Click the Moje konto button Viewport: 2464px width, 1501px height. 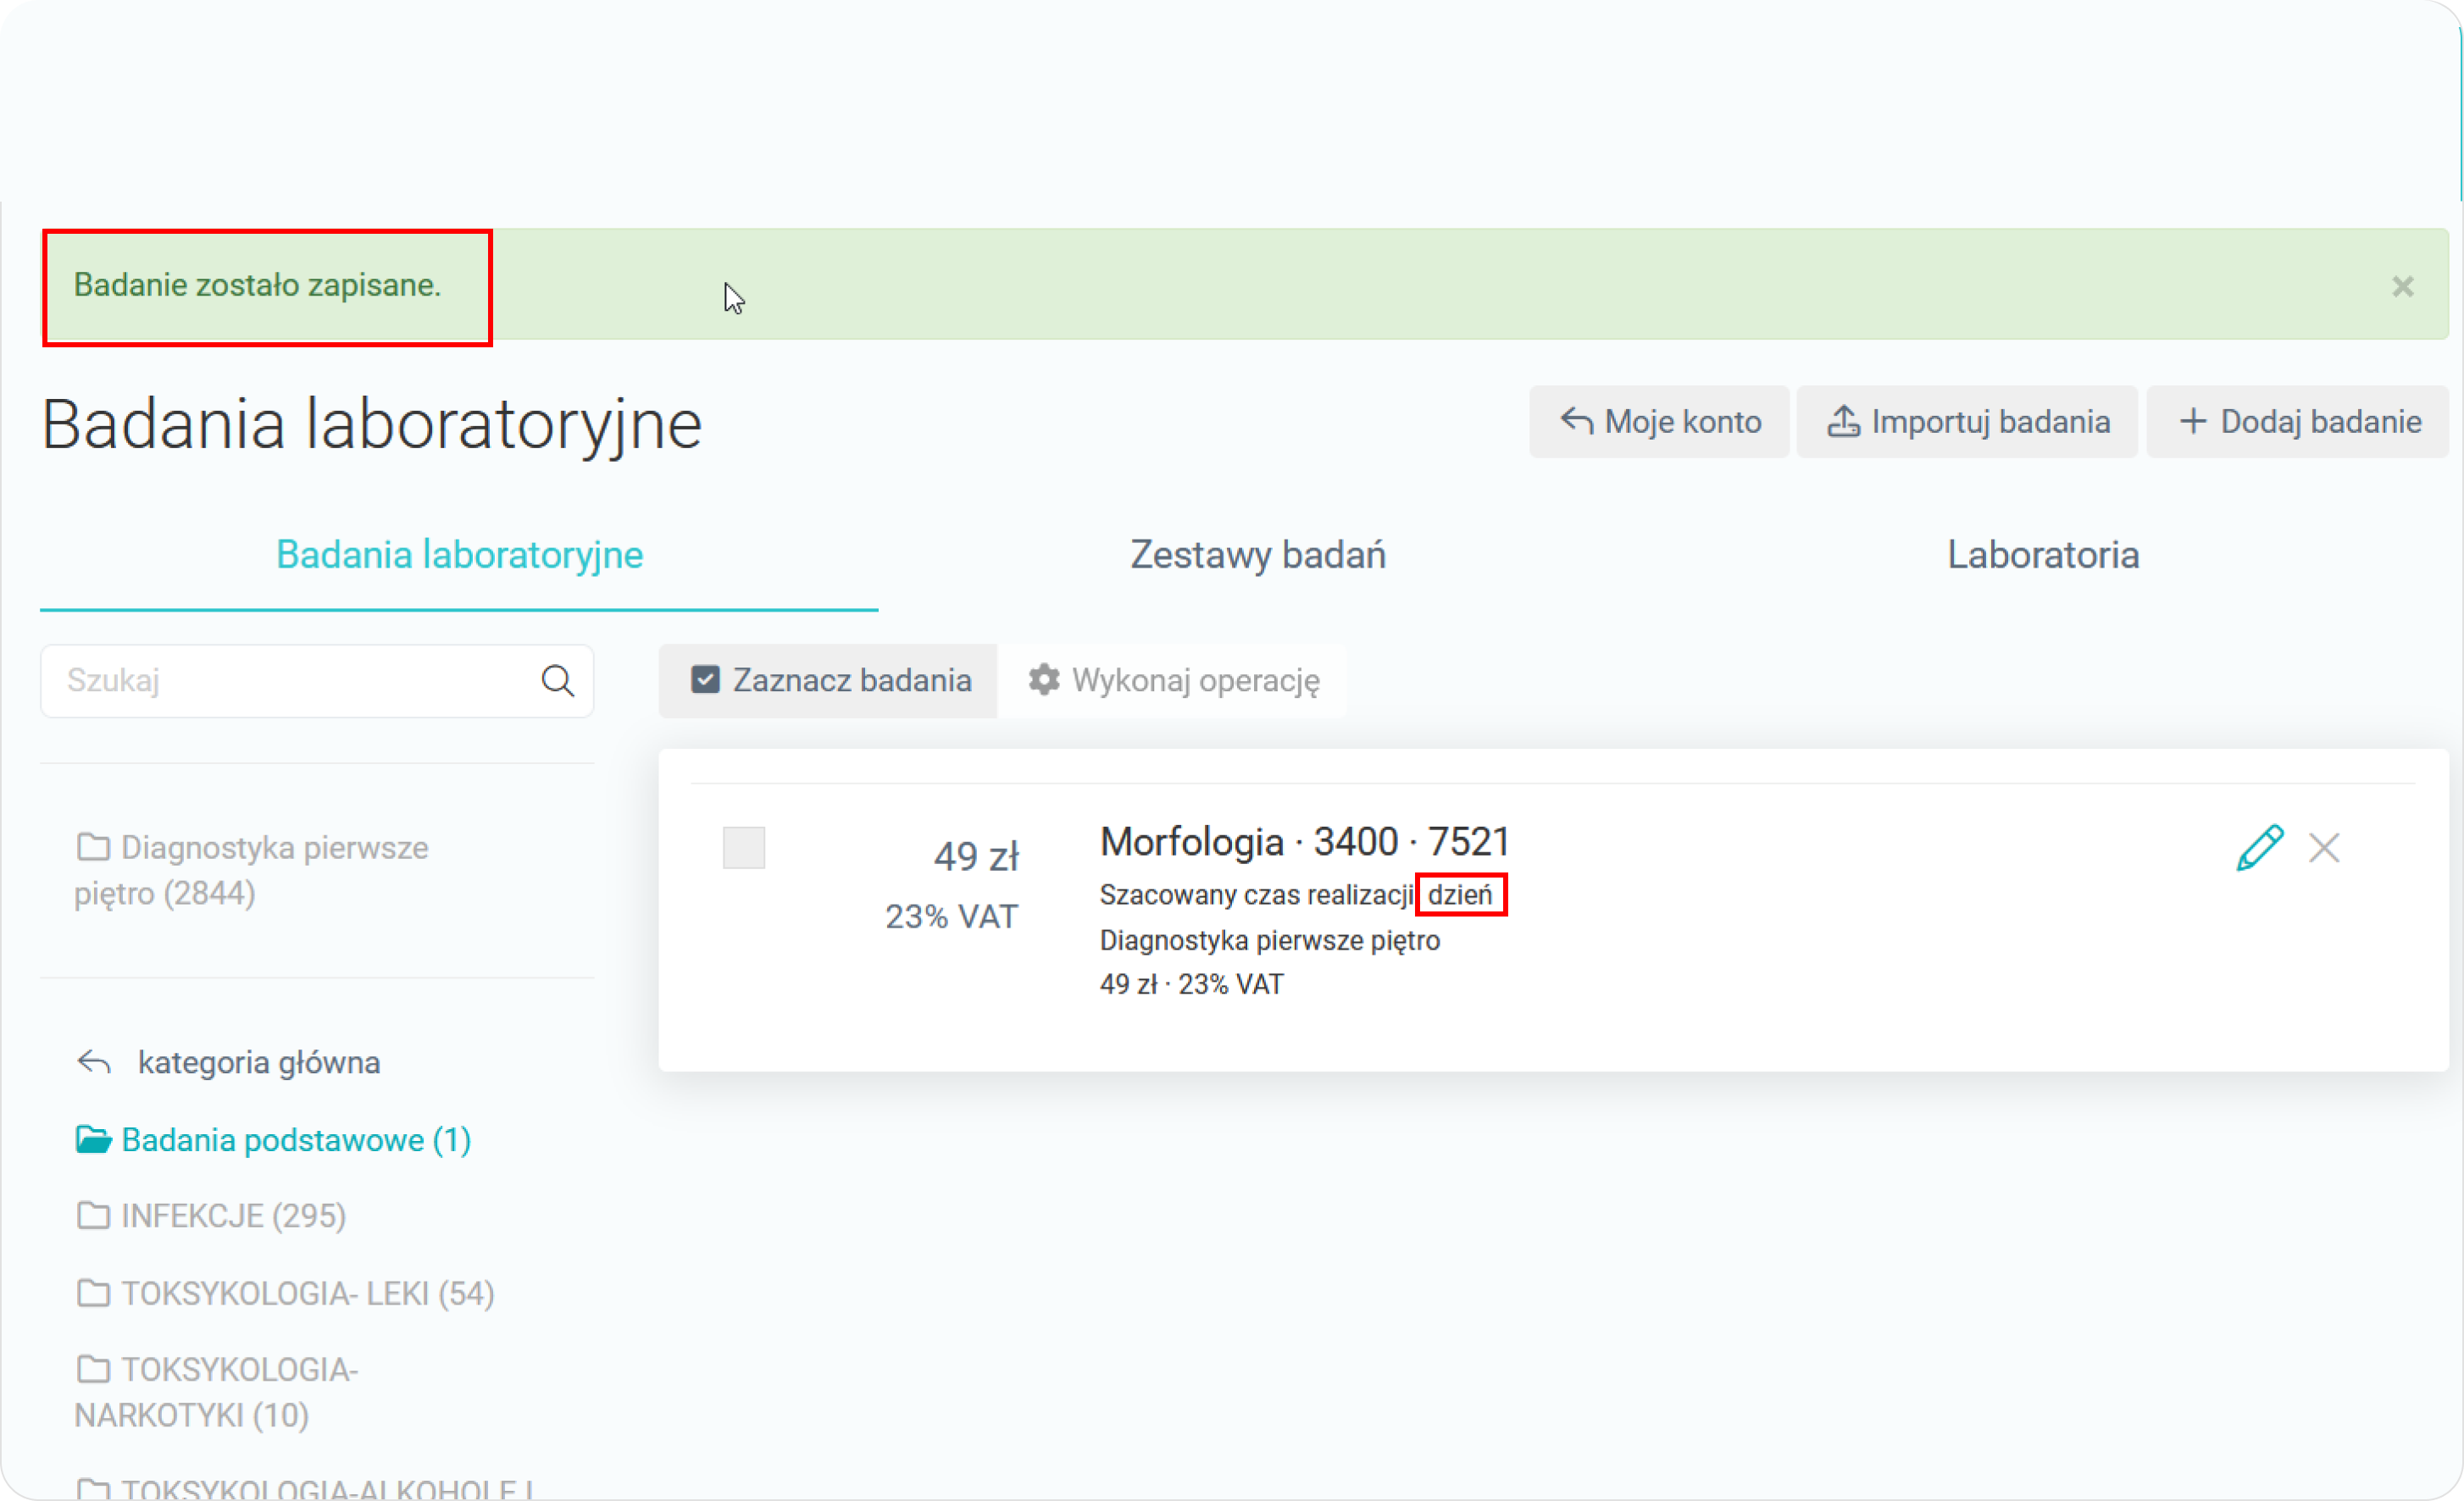point(1659,422)
